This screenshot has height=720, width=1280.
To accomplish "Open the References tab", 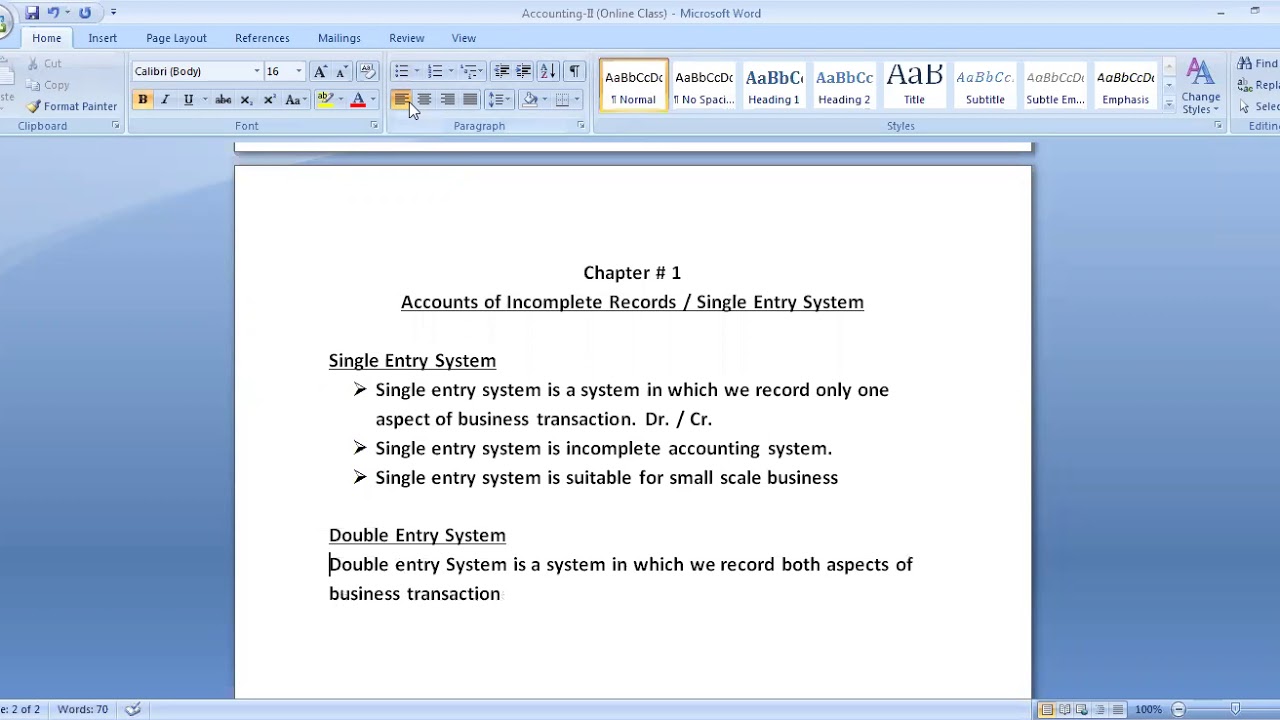I will coord(262,38).
